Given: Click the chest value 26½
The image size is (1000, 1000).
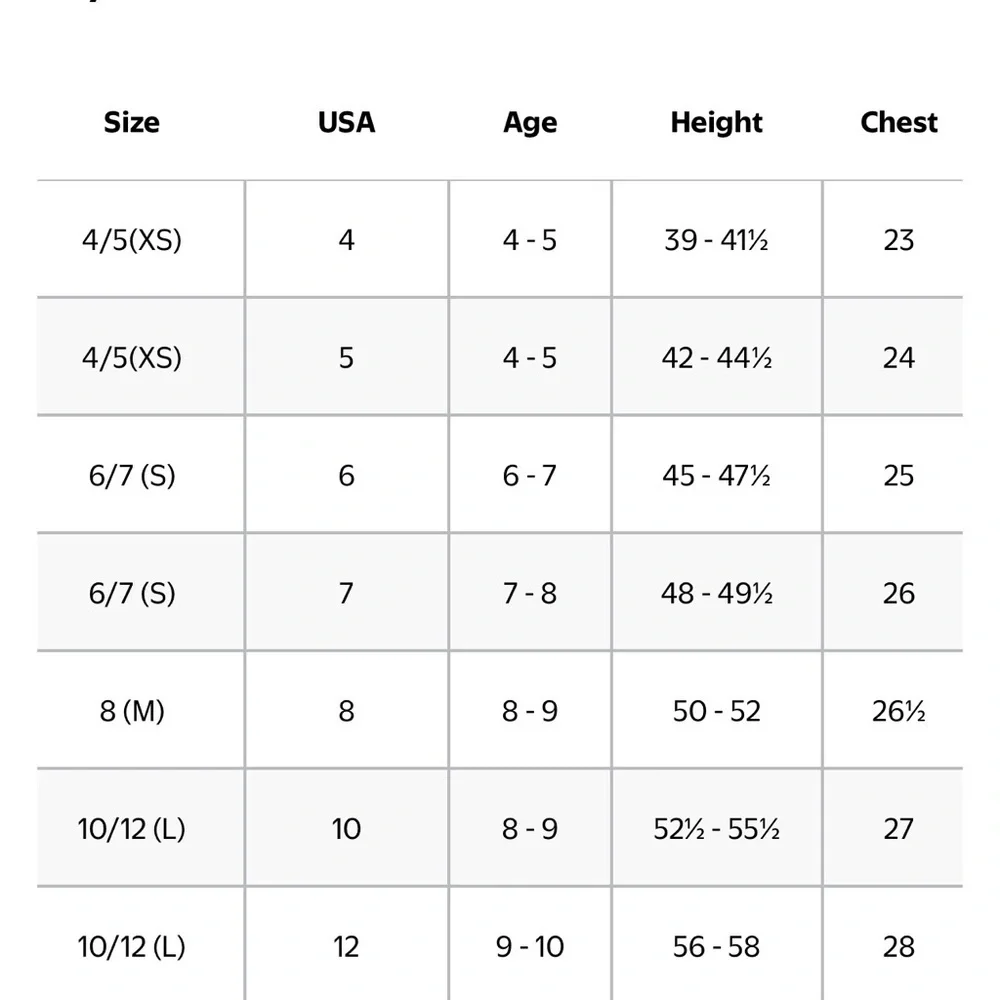Looking at the screenshot, I should pyautogui.click(x=899, y=710).
